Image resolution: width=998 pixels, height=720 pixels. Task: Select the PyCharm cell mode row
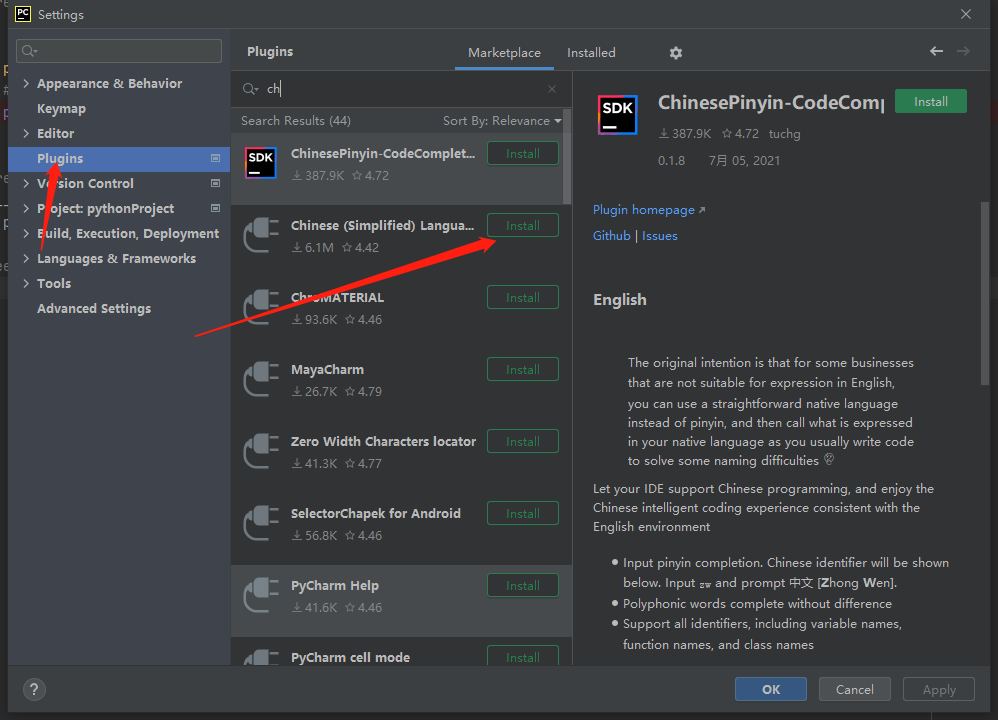[401, 653]
